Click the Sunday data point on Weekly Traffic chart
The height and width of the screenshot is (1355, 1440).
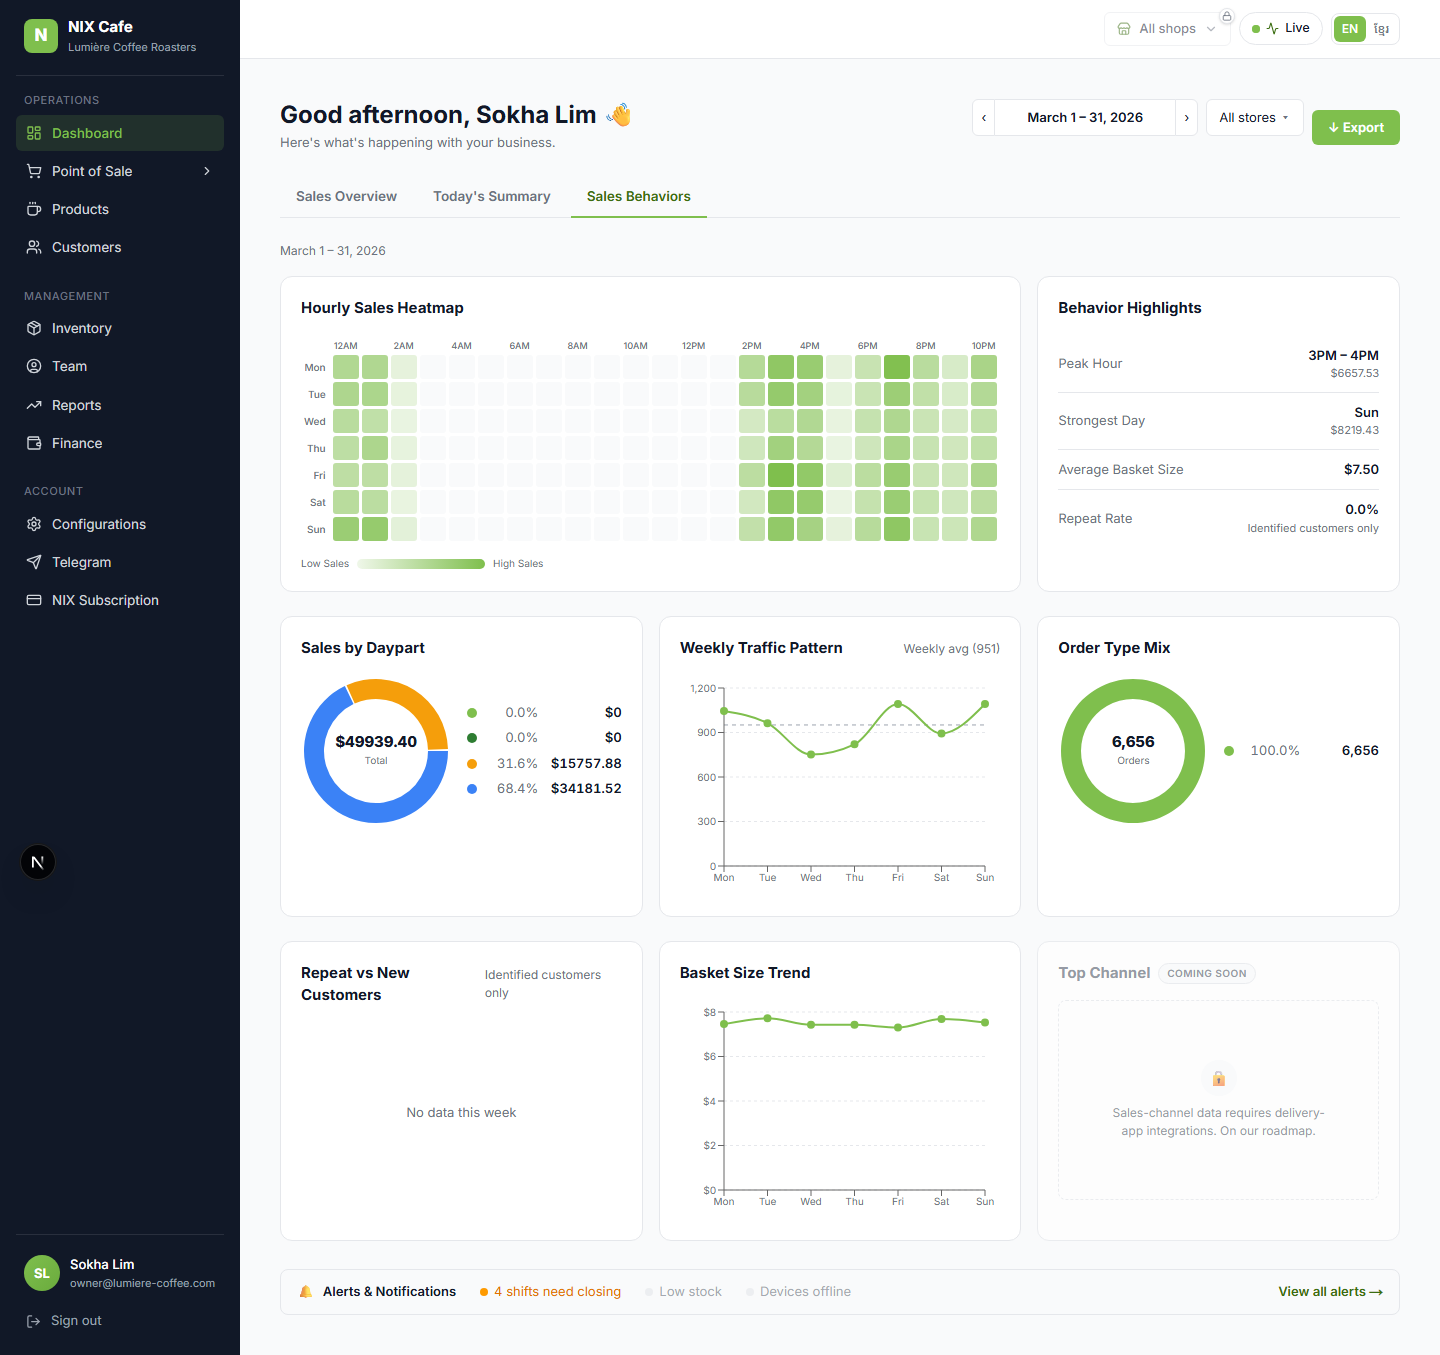pyautogui.click(x=985, y=704)
